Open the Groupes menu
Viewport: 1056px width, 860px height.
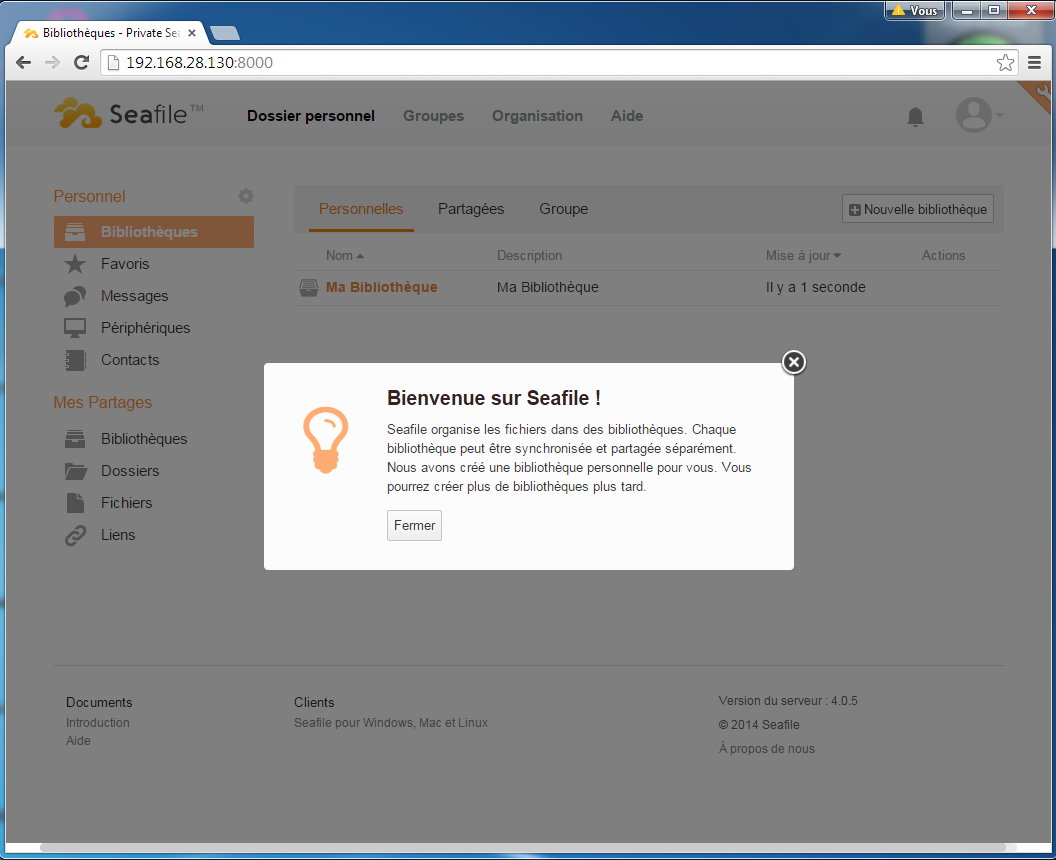click(x=434, y=116)
